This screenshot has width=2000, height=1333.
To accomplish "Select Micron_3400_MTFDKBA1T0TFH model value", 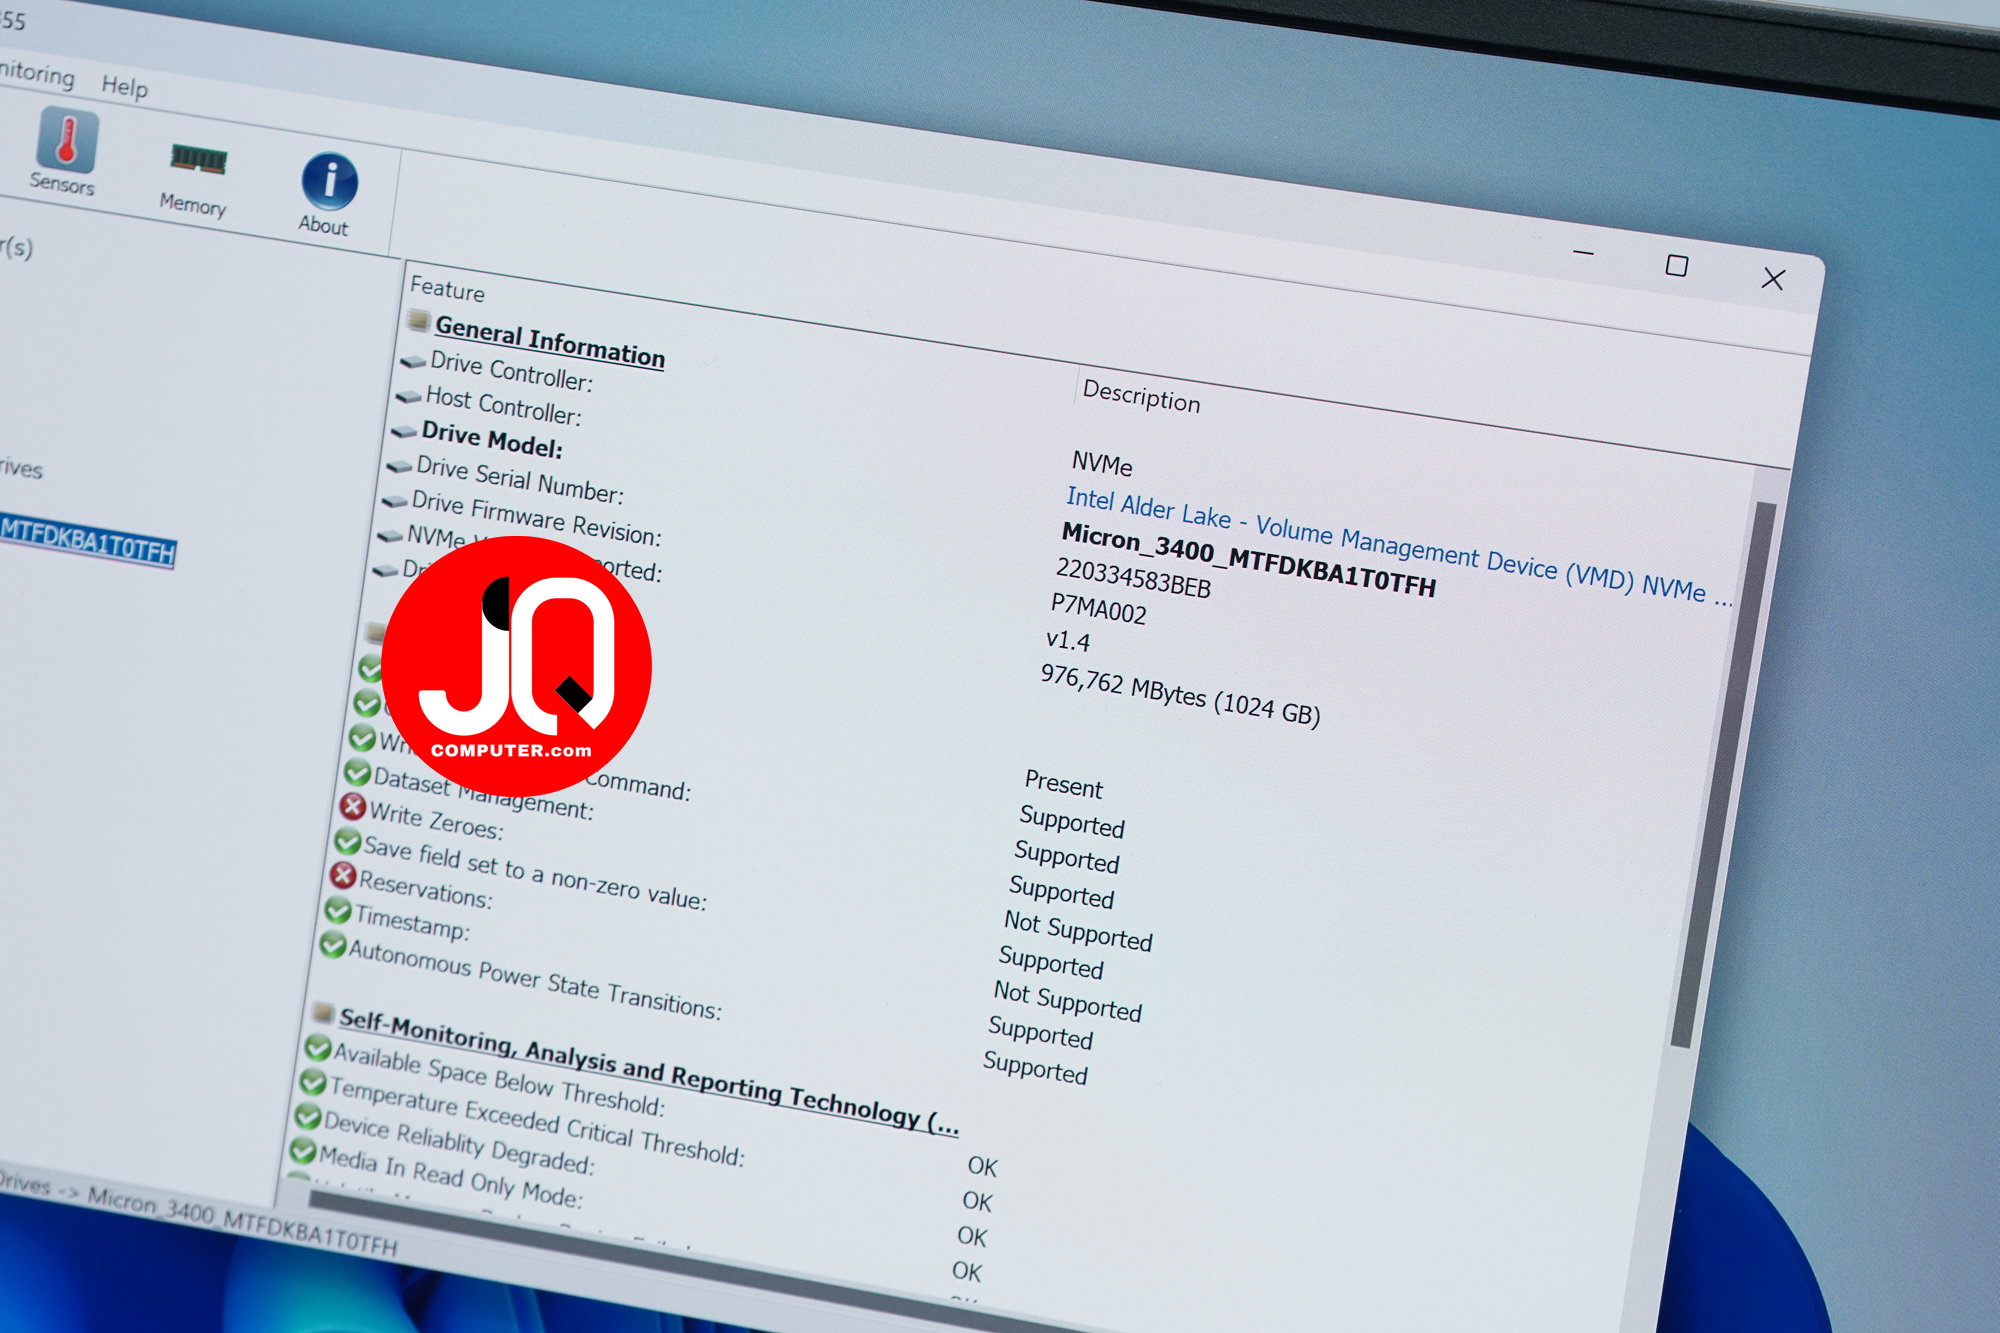I will 1249,560.
